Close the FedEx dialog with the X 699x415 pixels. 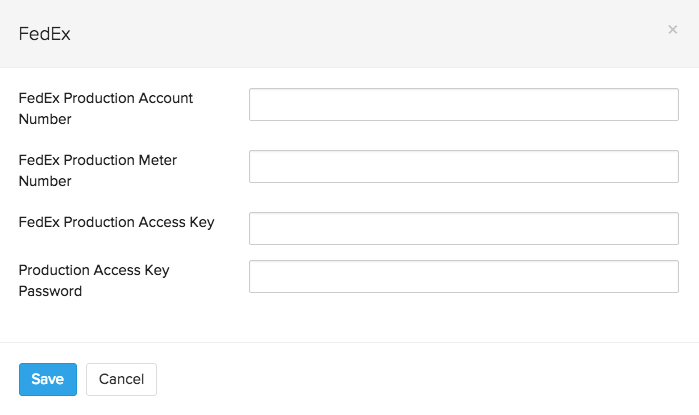tap(673, 30)
